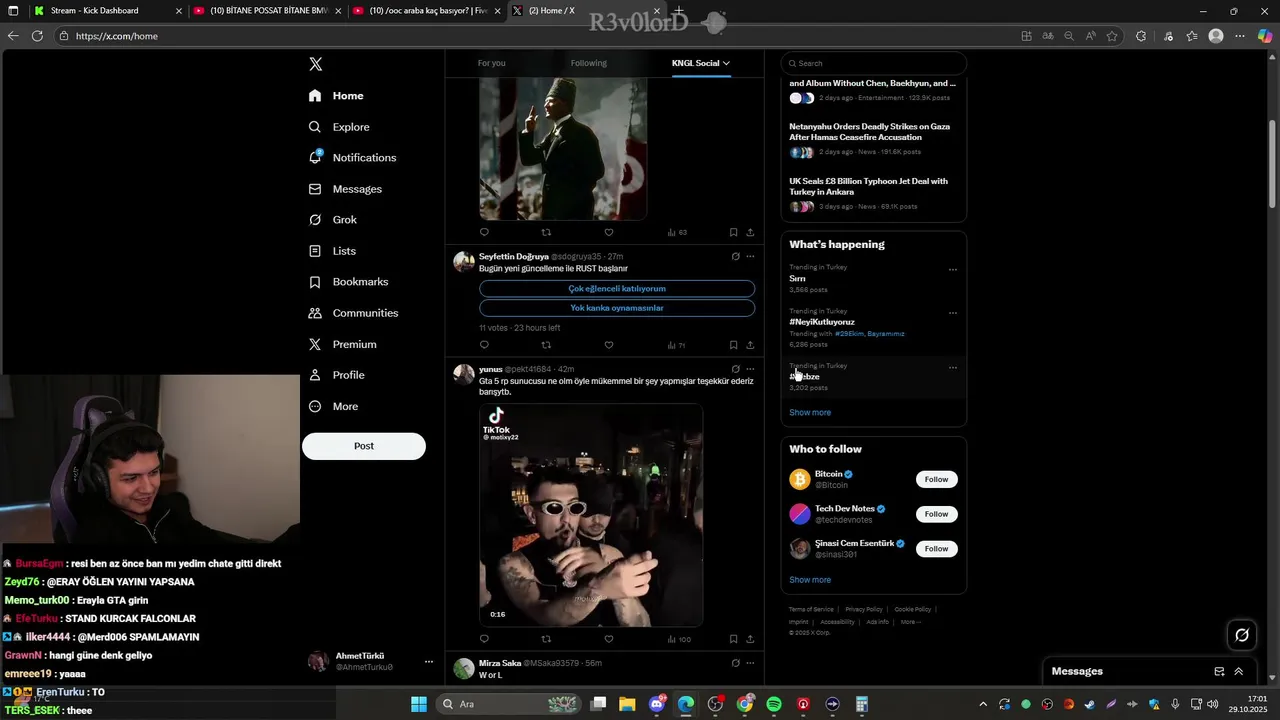Open the Windows Start menu

[419, 704]
